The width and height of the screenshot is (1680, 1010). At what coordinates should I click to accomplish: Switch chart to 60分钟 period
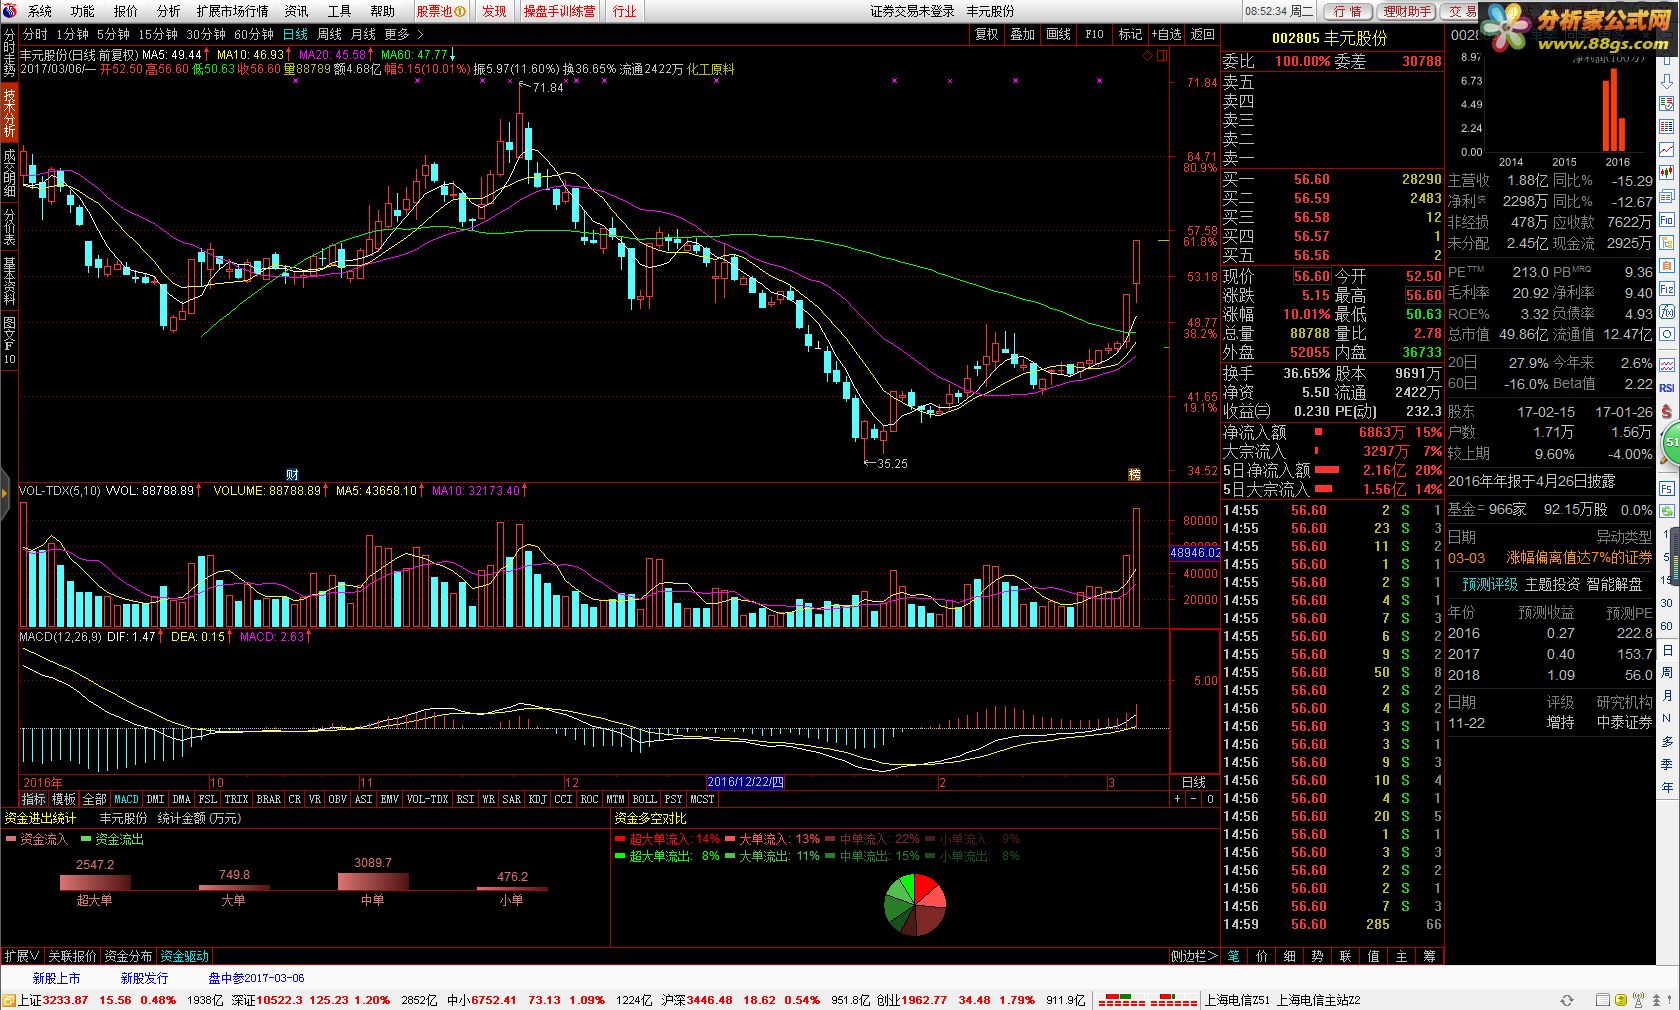pyautogui.click(x=254, y=34)
